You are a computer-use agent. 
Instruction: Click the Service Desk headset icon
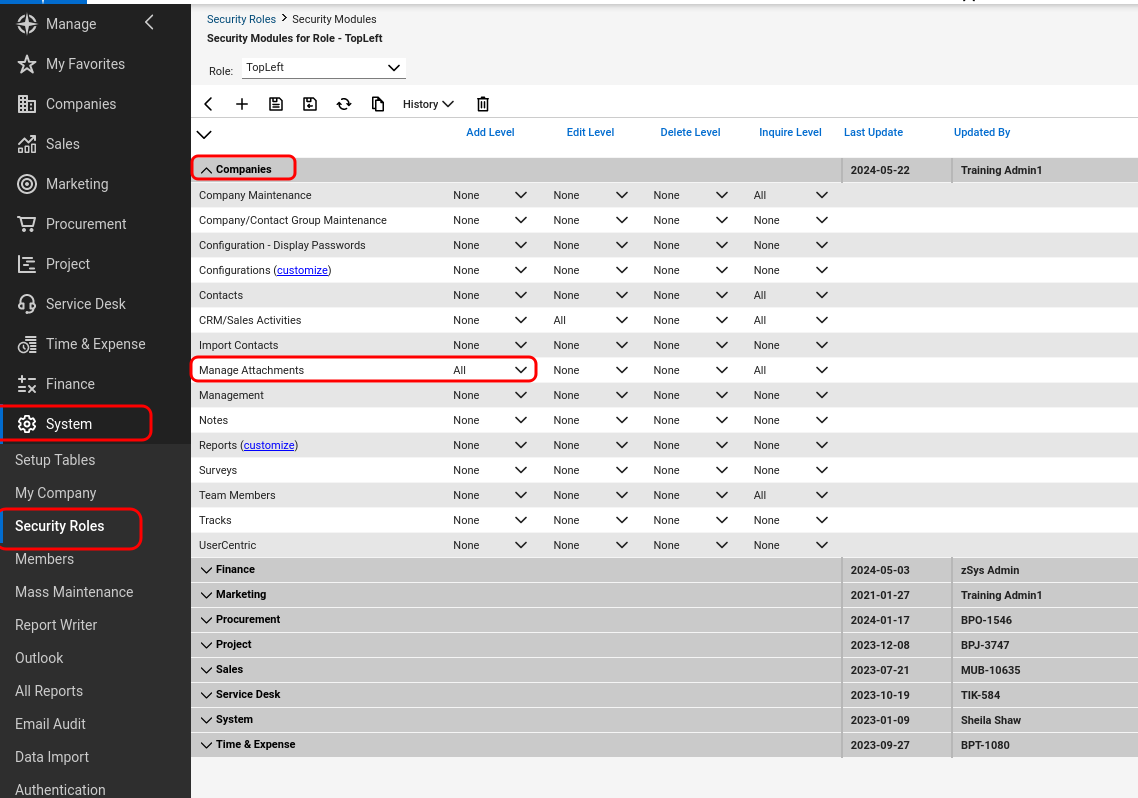tap(27, 304)
